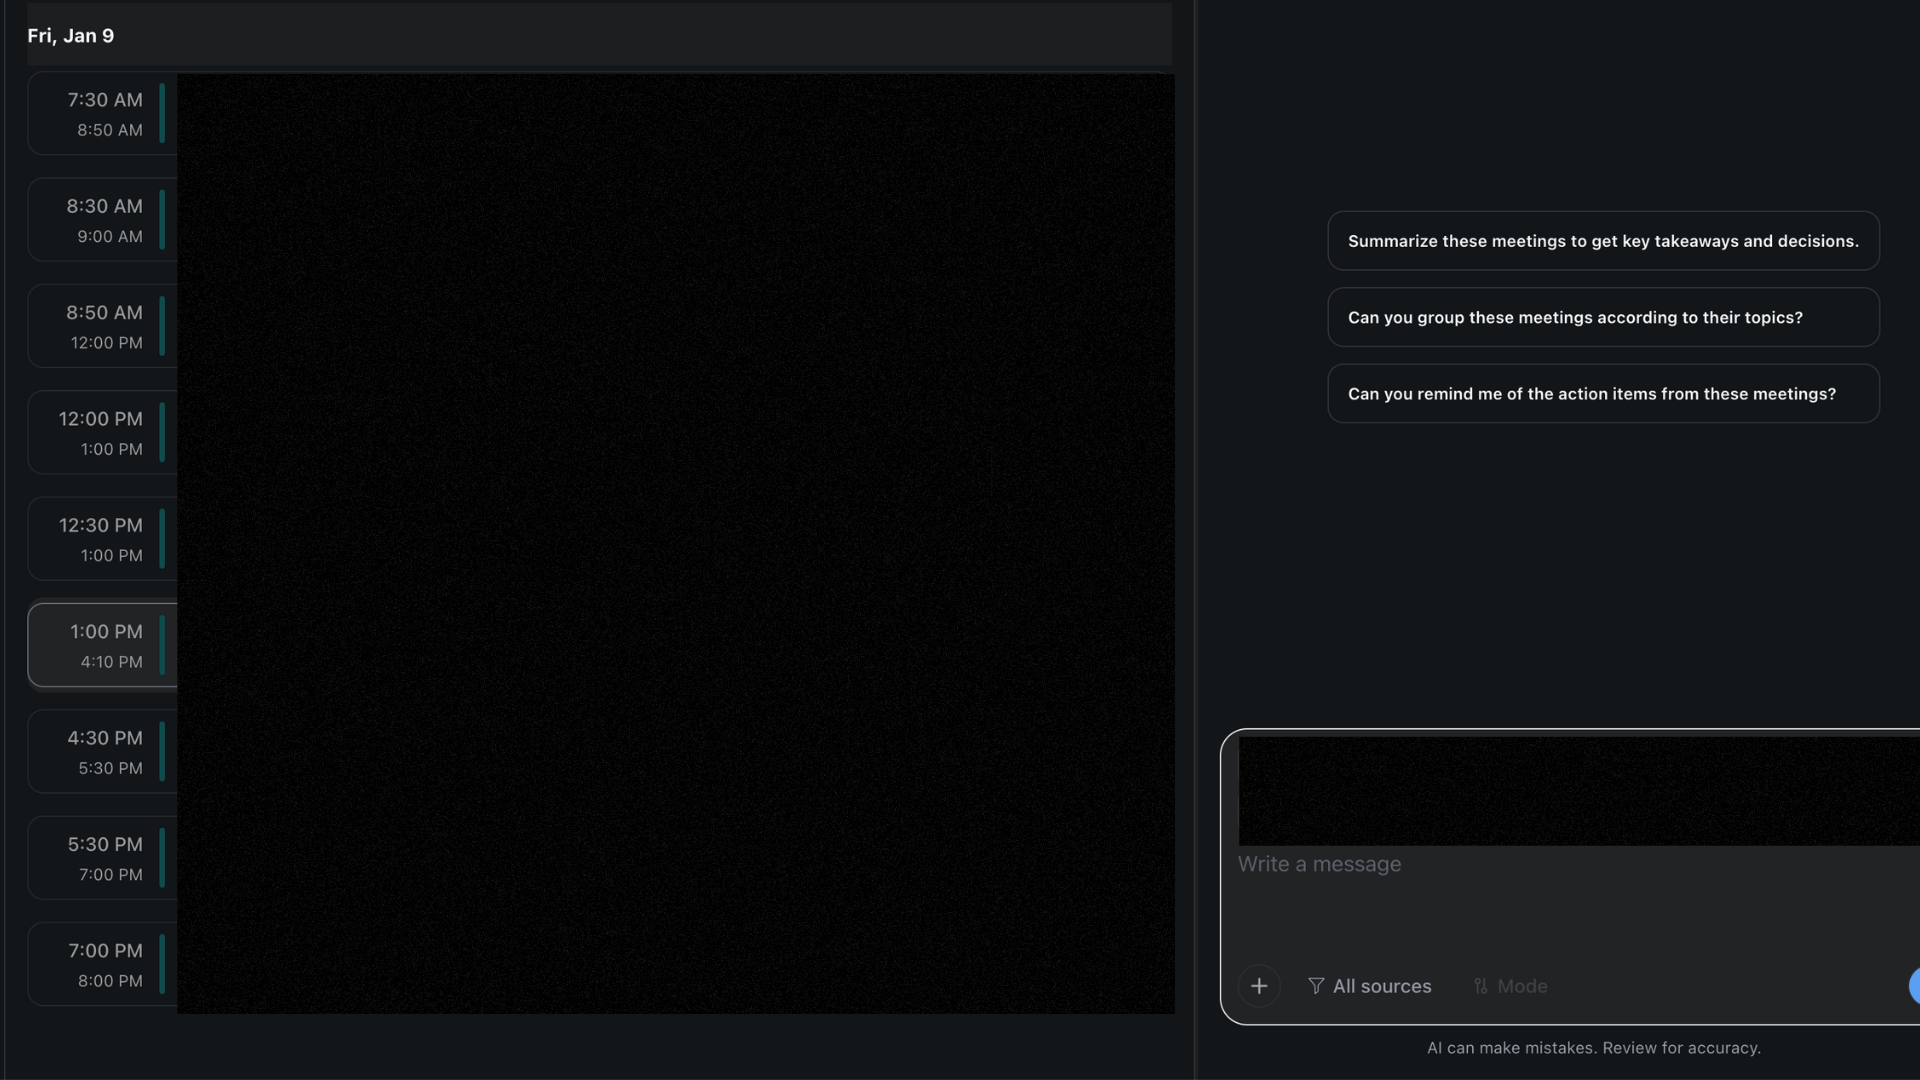The height and width of the screenshot is (1080, 1920).
Task: Open the 8:50 AM to 12:00 PM meeting
Action: [104, 327]
